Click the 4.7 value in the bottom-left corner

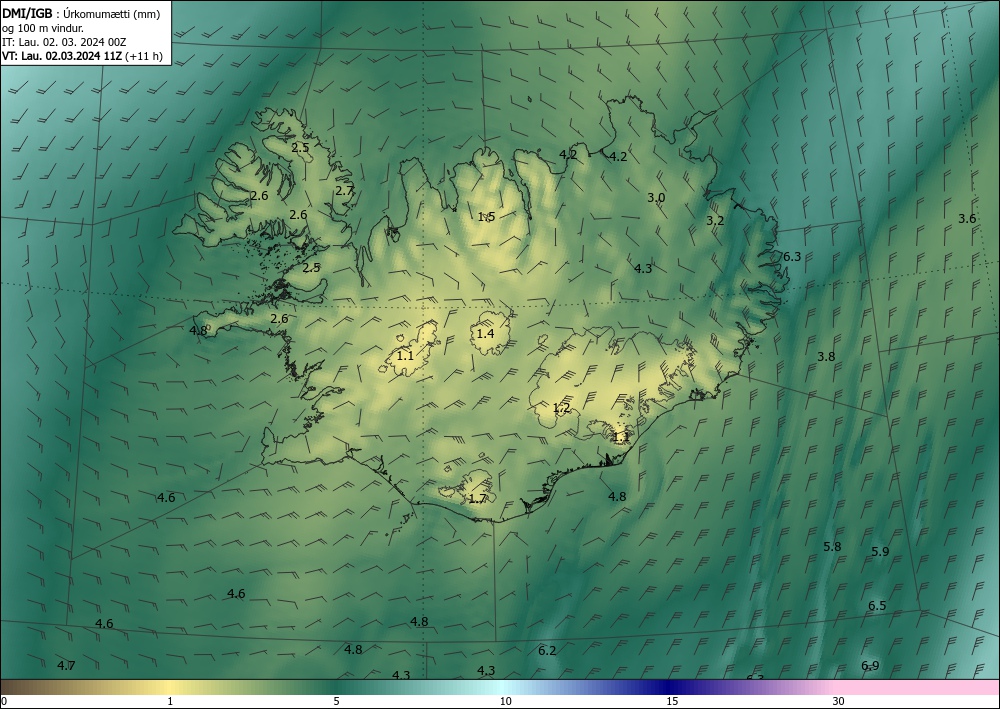tap(66, 666)
